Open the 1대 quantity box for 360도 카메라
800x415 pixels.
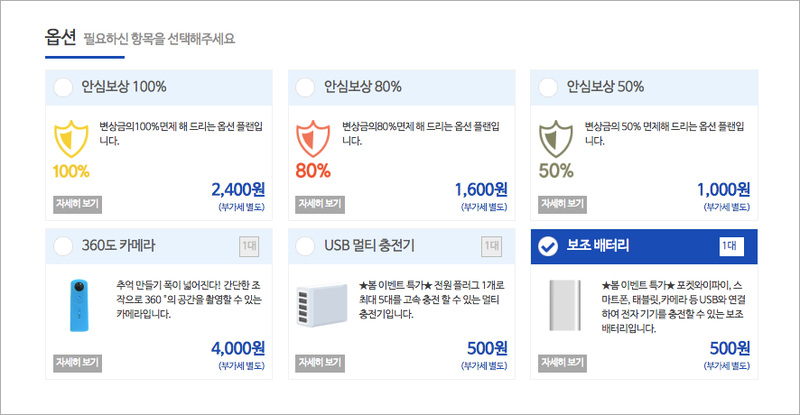pos(249,247)
